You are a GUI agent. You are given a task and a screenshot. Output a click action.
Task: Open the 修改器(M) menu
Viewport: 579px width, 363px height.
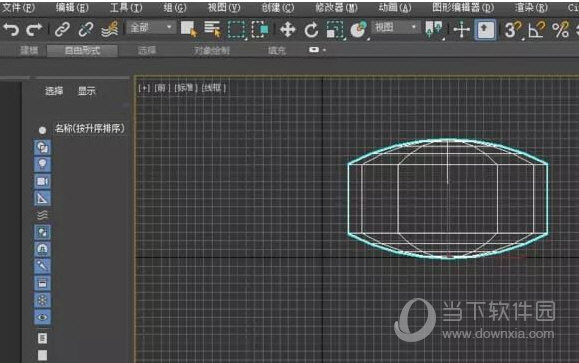336,7
